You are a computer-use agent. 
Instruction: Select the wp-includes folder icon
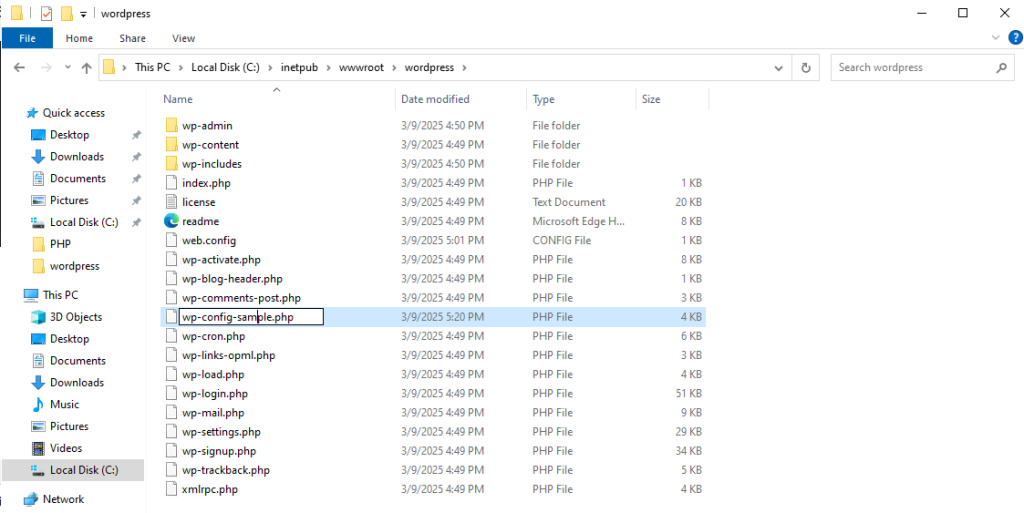tap(171, 164)
